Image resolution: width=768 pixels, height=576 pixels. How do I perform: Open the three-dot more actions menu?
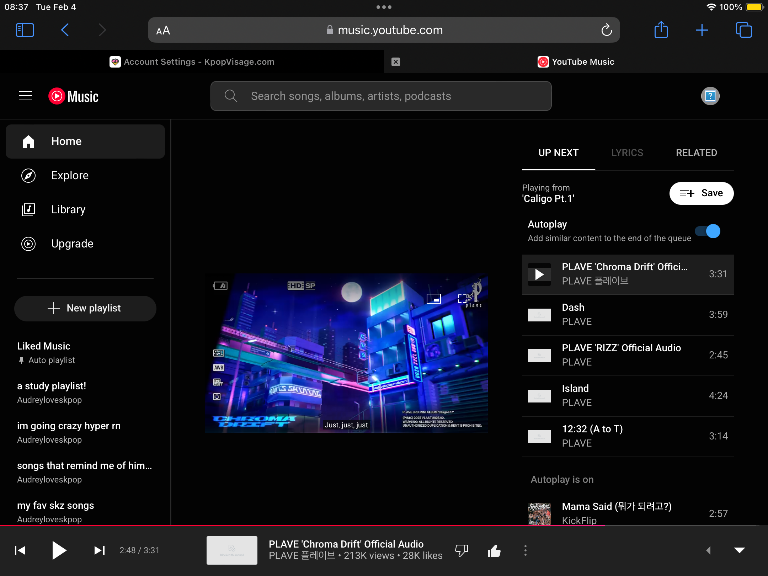pyautogui.click(x=526, y=551)
